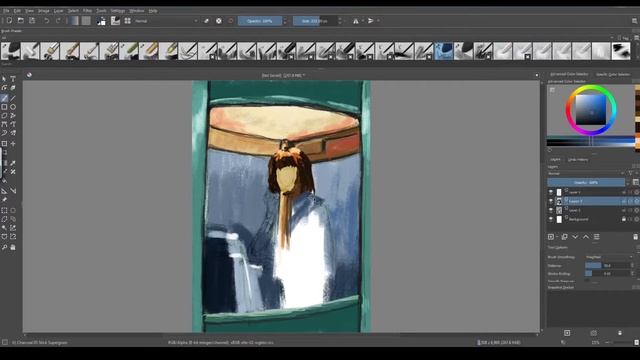Open the Help menu

(153, 11)
